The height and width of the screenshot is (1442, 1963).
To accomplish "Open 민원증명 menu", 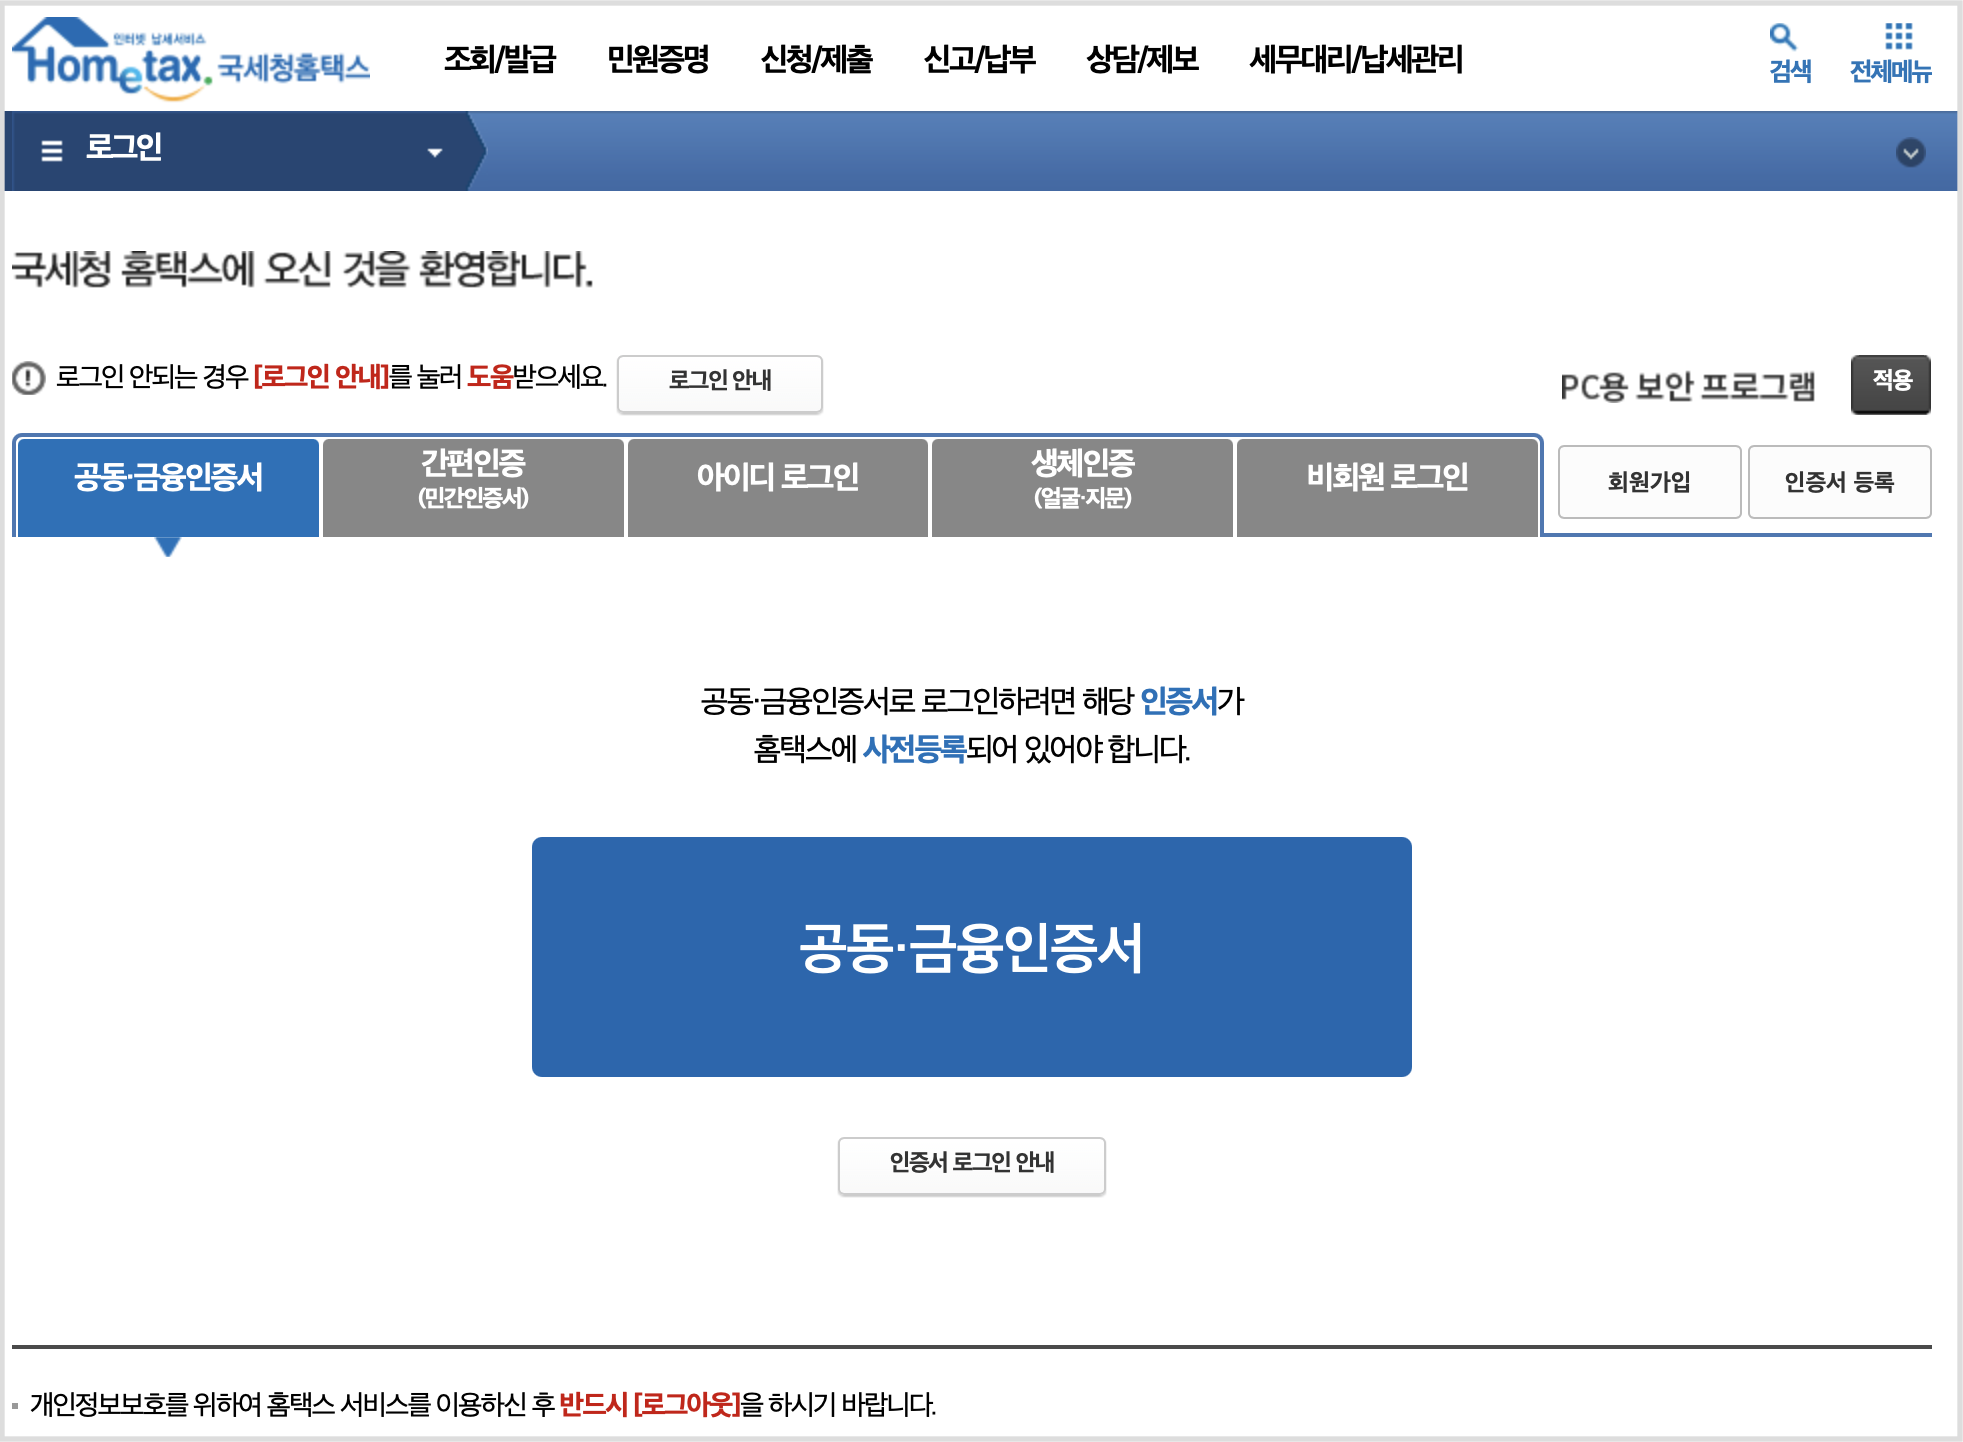I will click(657, 60).
